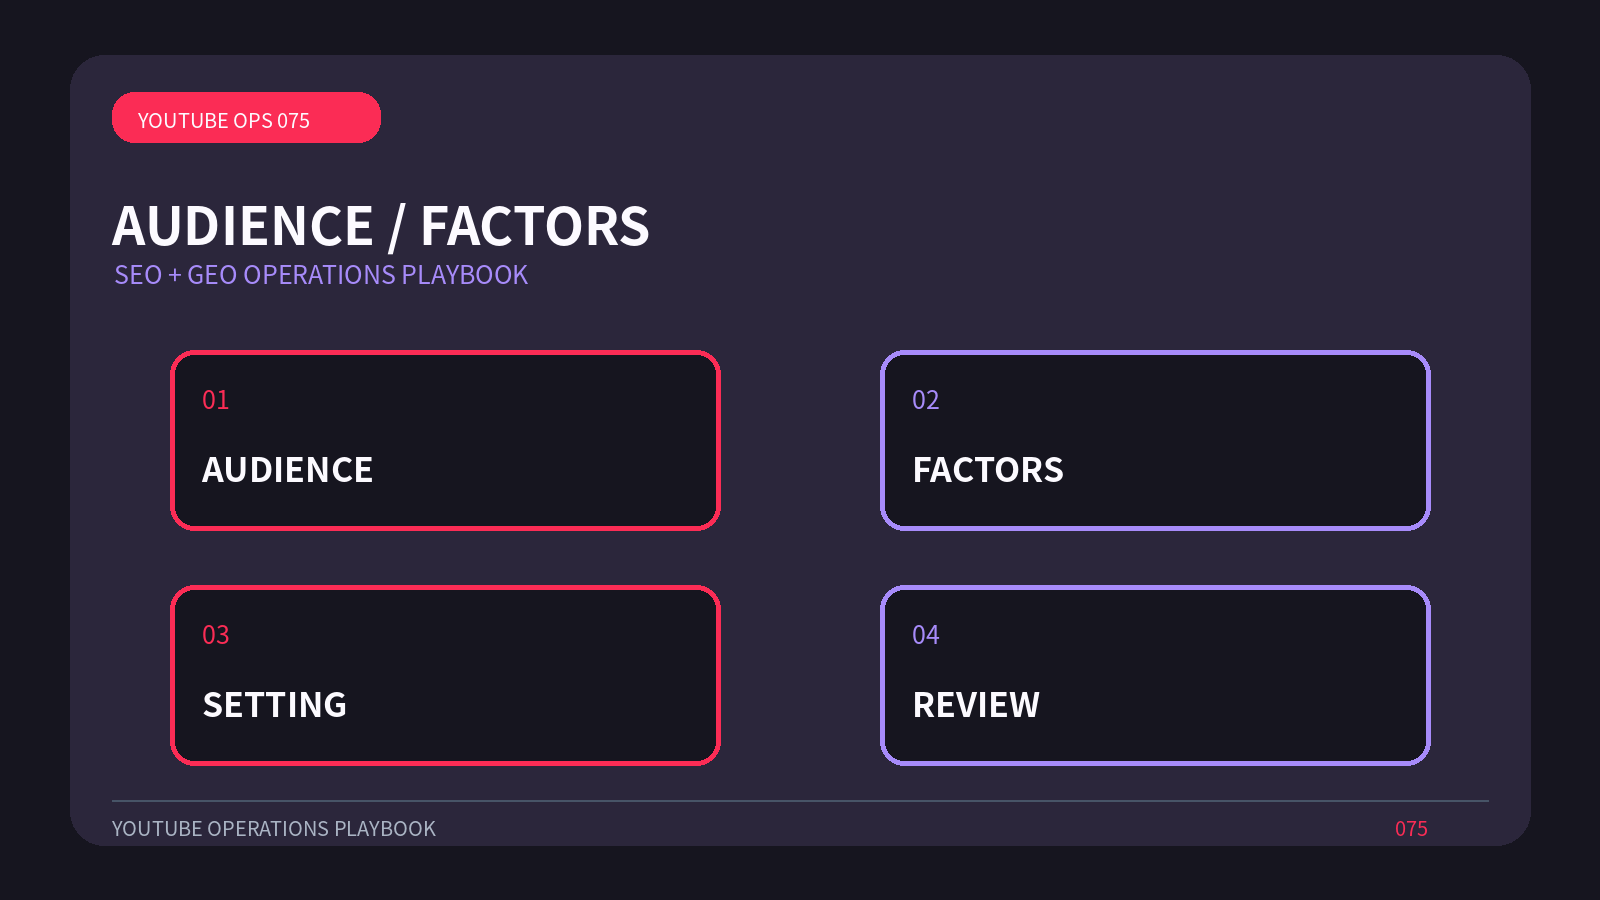The width and height of the screenshot is (1600, 900).
Task: Click the number 03 label
Action: (216, 635)
